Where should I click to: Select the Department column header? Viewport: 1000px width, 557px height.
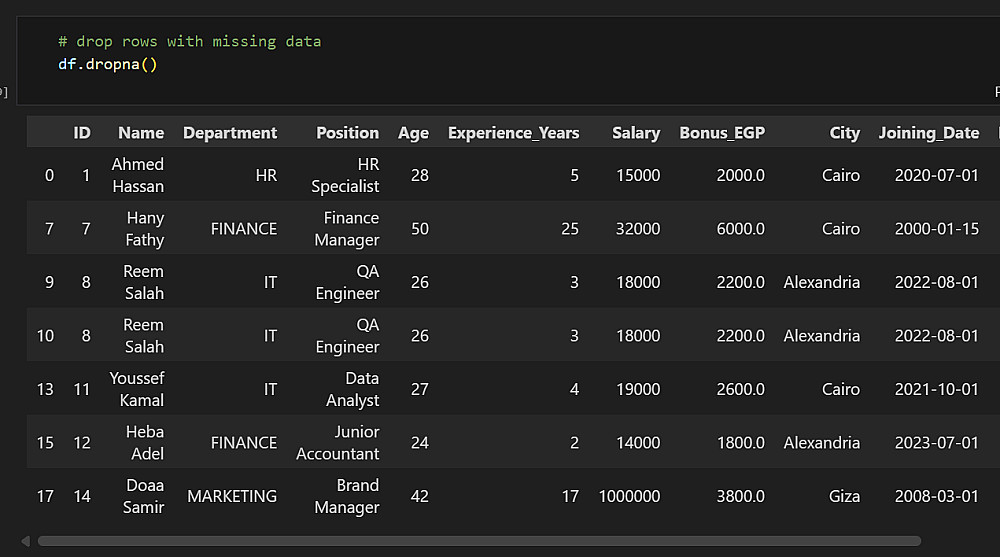[230, 133]
